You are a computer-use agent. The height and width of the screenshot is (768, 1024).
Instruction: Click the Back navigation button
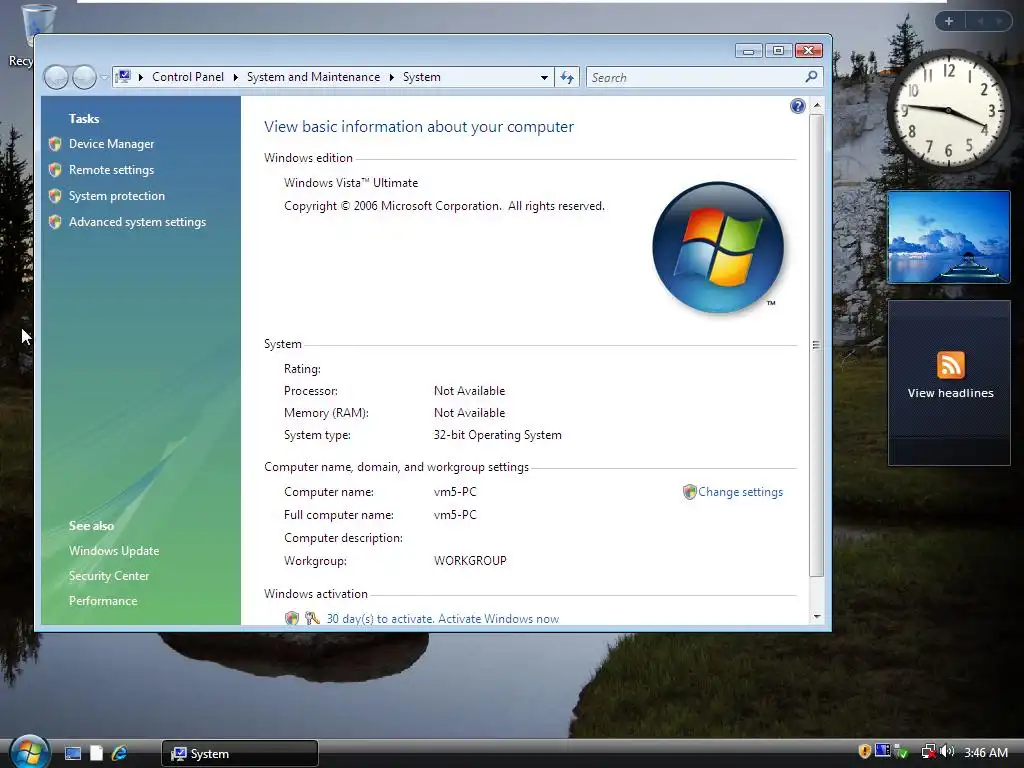pos(56,78)
